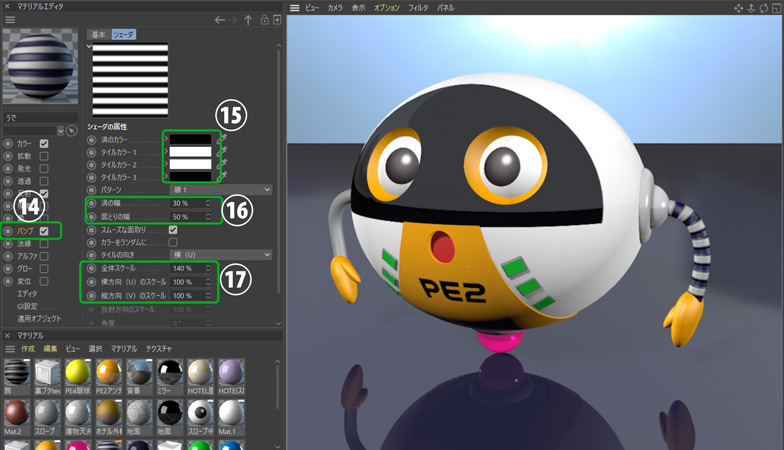The height and width of the screenshot is (450, 784).
Task: Click the viewport zoom (dolly) icon
Action: [x=752, y=7]
